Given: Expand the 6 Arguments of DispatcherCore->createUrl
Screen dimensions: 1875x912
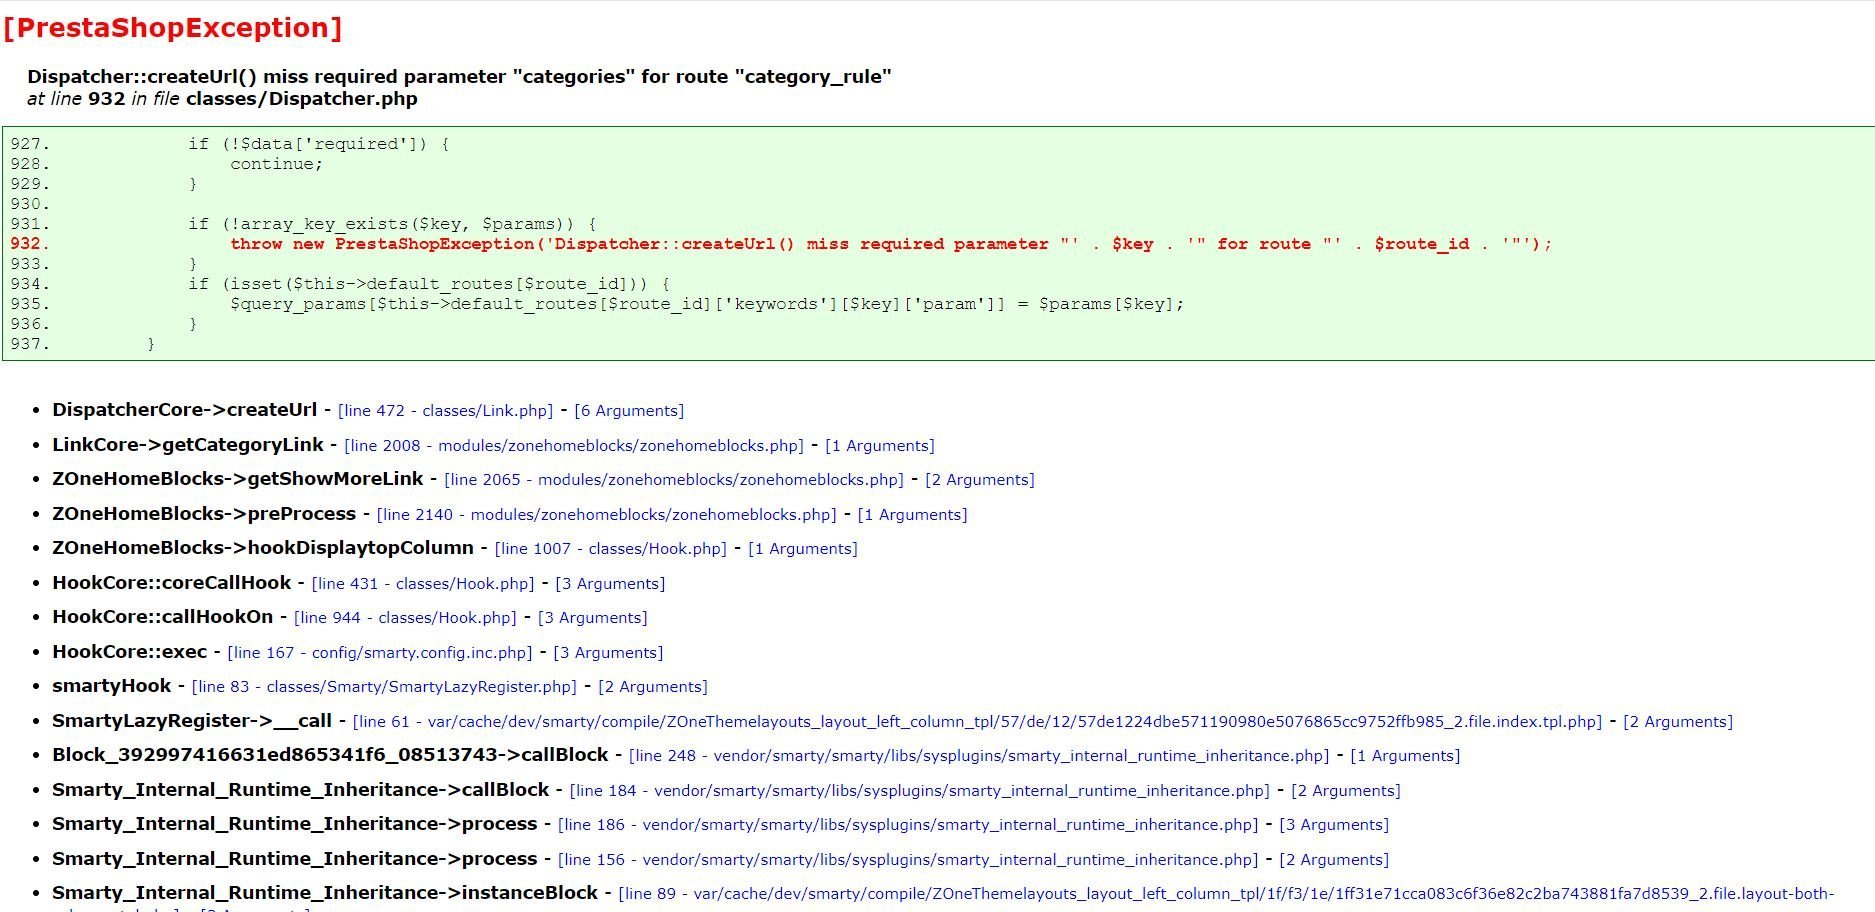Looking at the screenshot, I should coord(629,411).
